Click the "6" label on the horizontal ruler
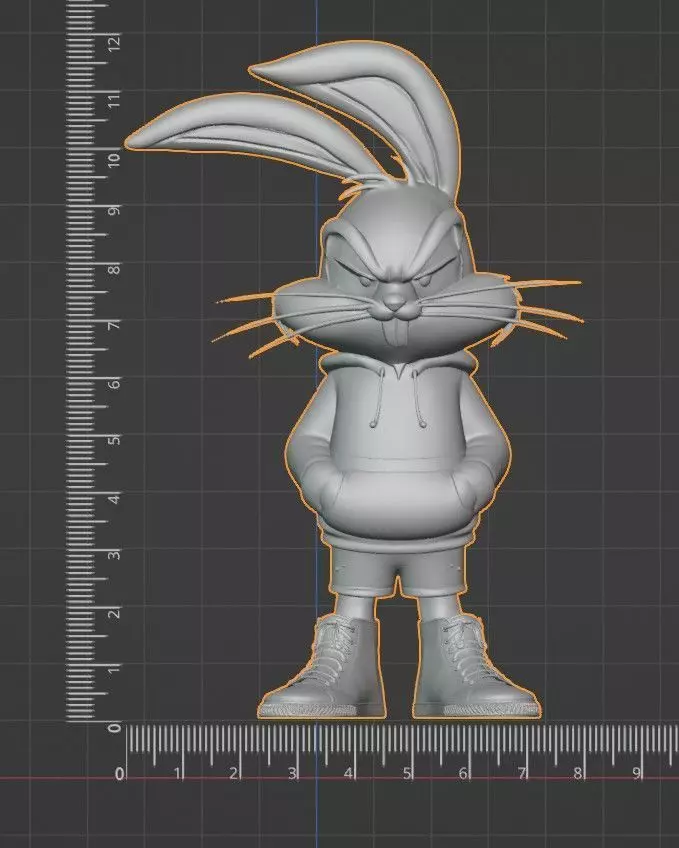This screenshot has width=679, height=848. click(x=464, y=774)
